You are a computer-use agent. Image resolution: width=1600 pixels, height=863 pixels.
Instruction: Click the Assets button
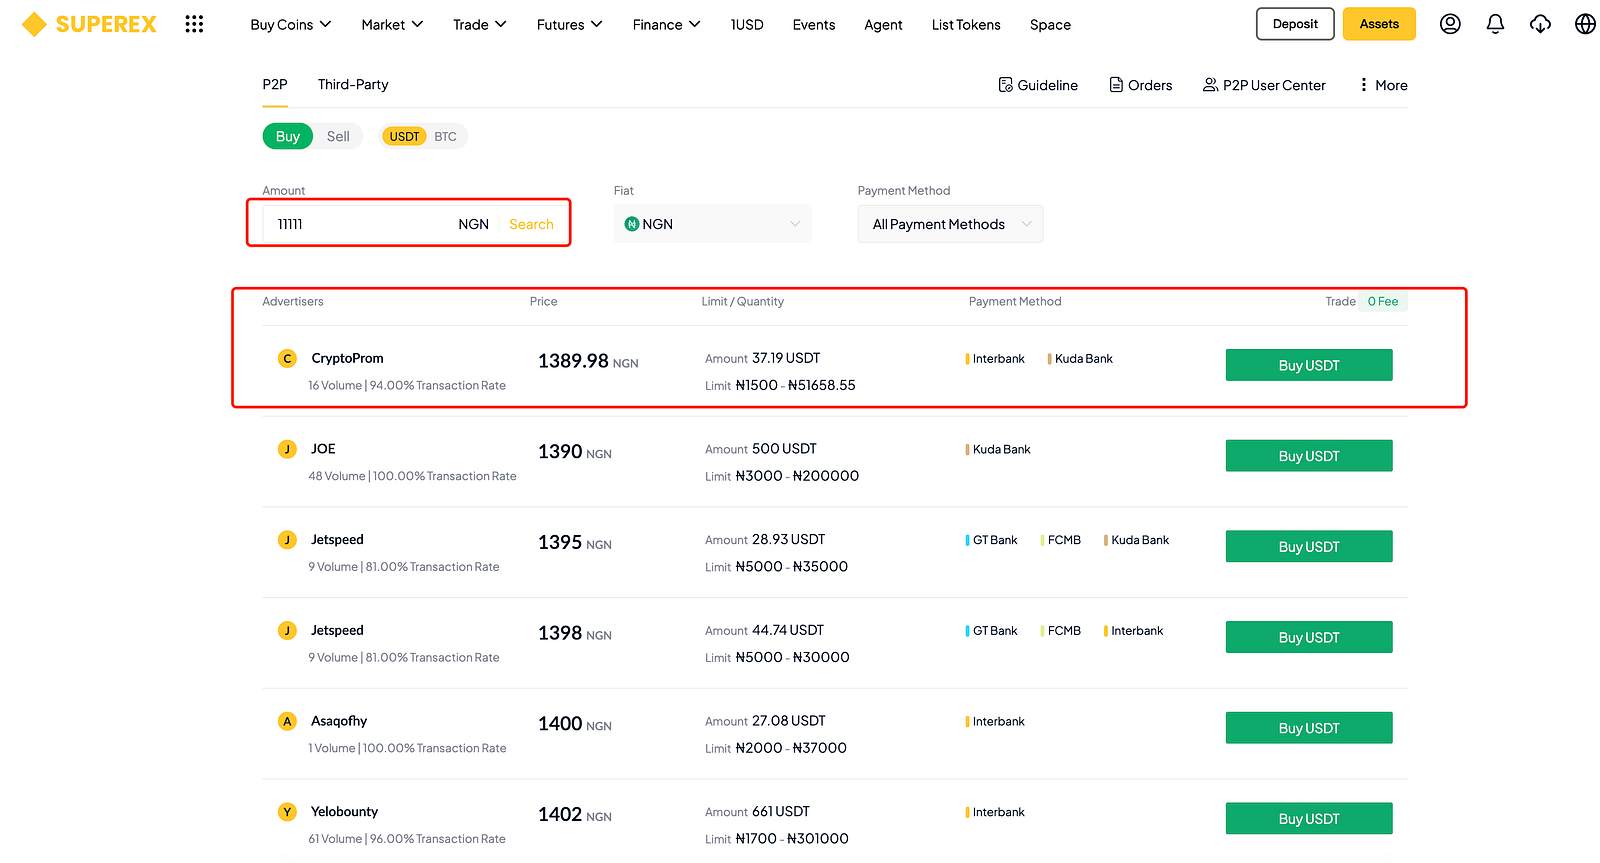point(1379,24)
